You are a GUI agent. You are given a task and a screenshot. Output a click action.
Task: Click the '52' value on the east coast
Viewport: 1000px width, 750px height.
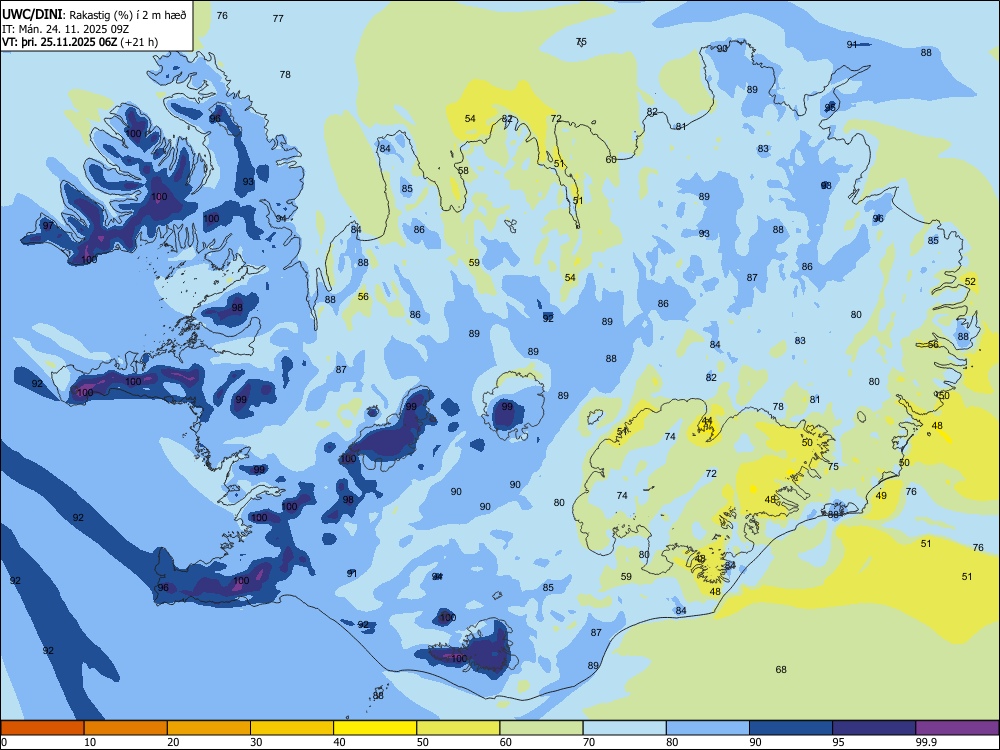[x=970, y=281]
